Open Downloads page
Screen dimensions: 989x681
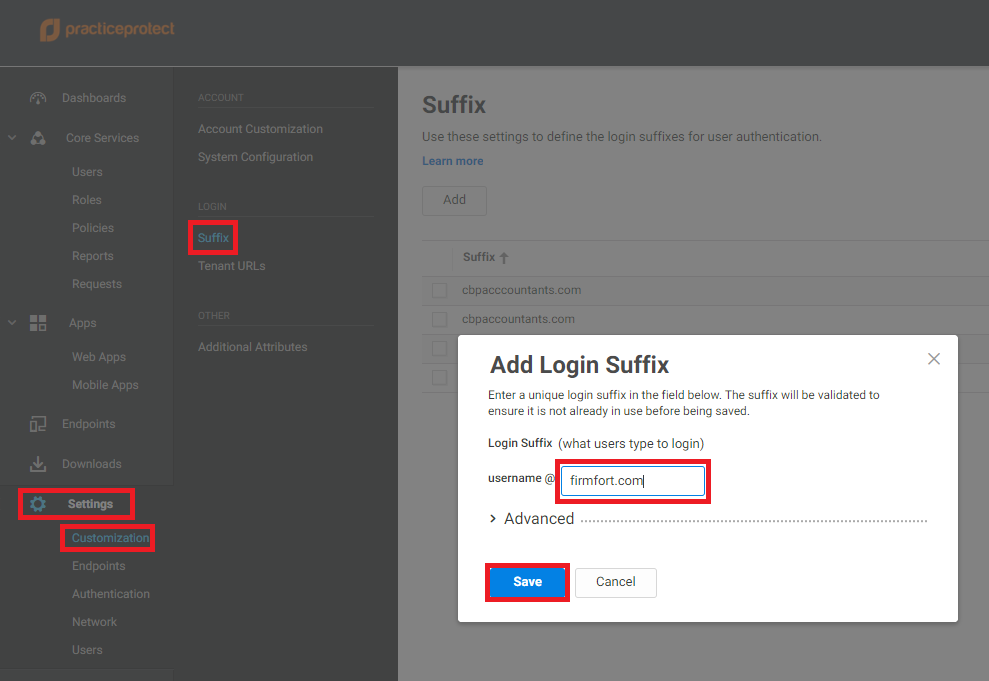[x=91, y=464]
